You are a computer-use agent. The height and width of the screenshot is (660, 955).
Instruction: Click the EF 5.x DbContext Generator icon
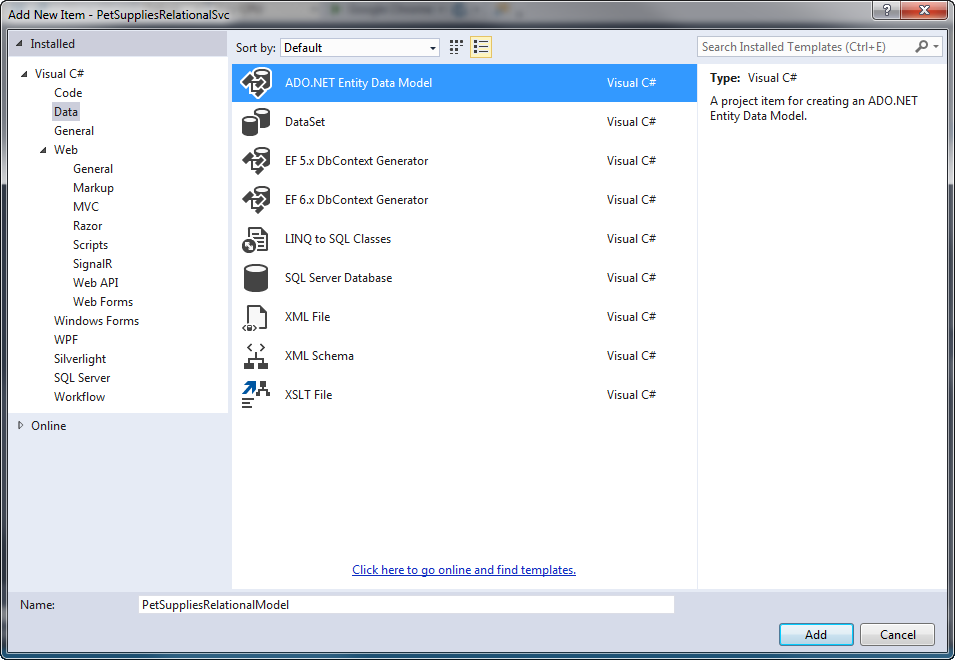pyautogui.click(x=256, y=161)
